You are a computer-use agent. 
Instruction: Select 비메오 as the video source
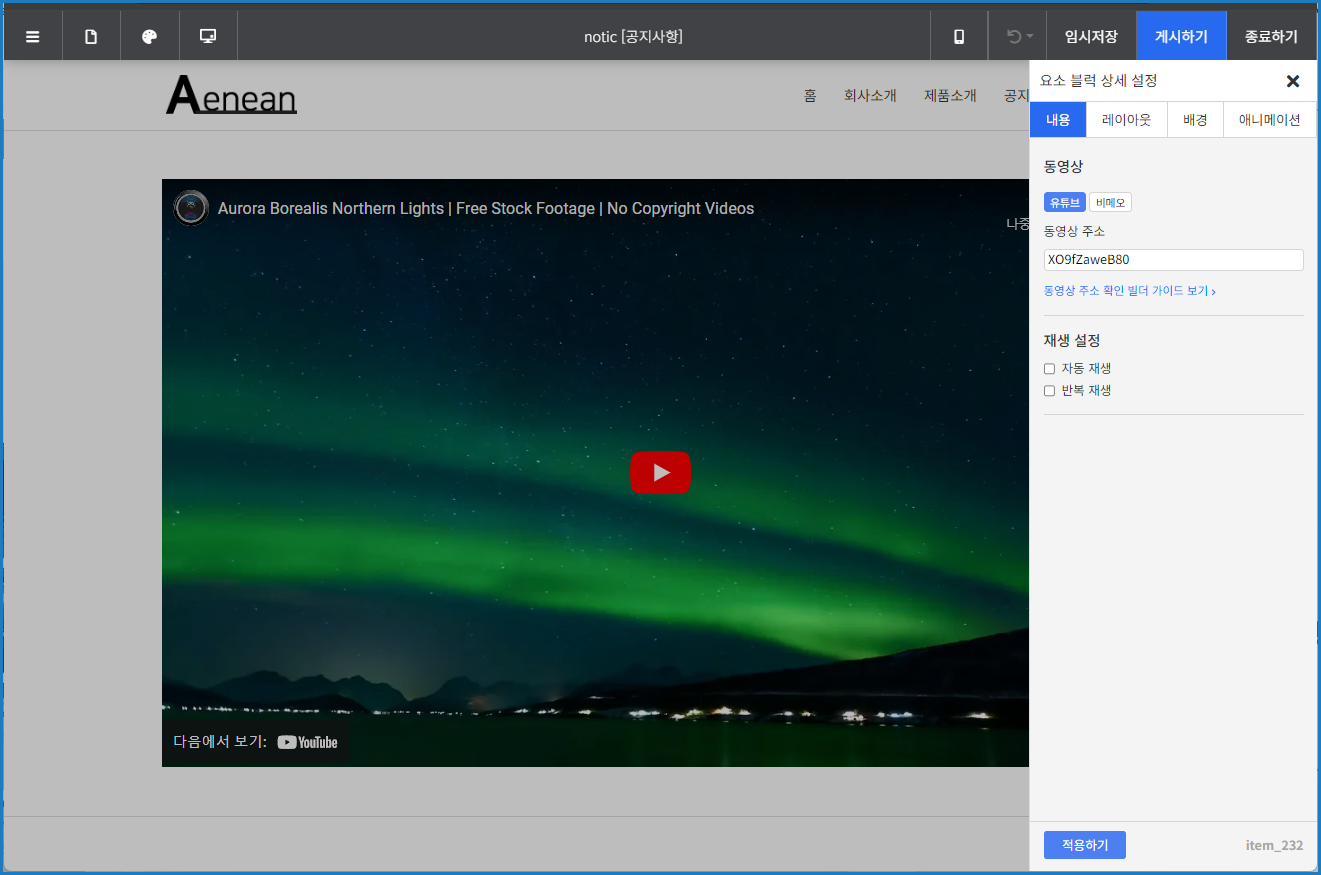click(1110, 203)
